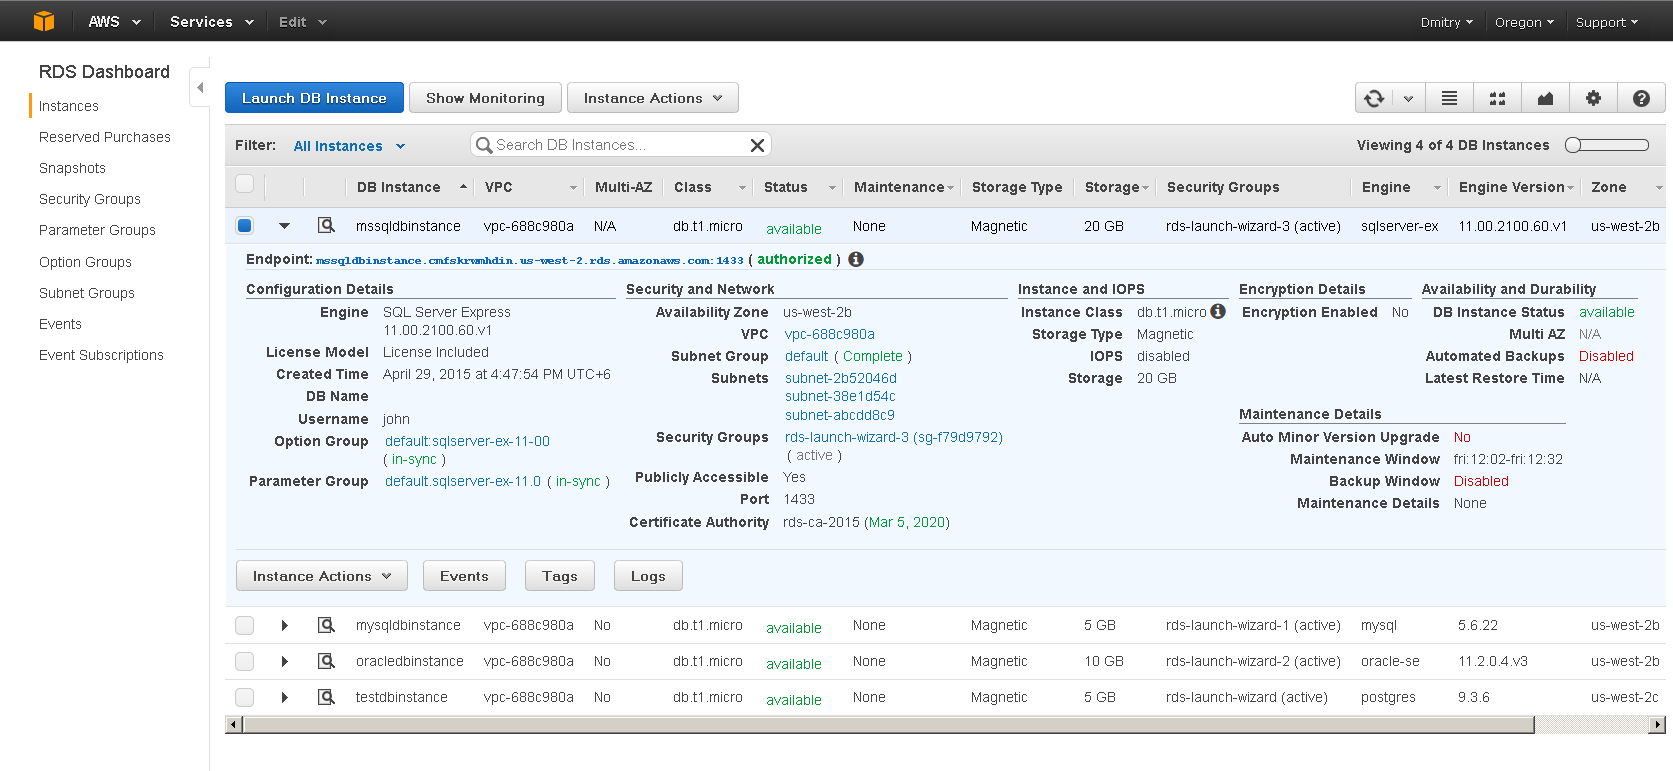Screen dimensions: 1673x771
Task: View details icon for mysqldbinstance
Action: click(x=326, y=625)
